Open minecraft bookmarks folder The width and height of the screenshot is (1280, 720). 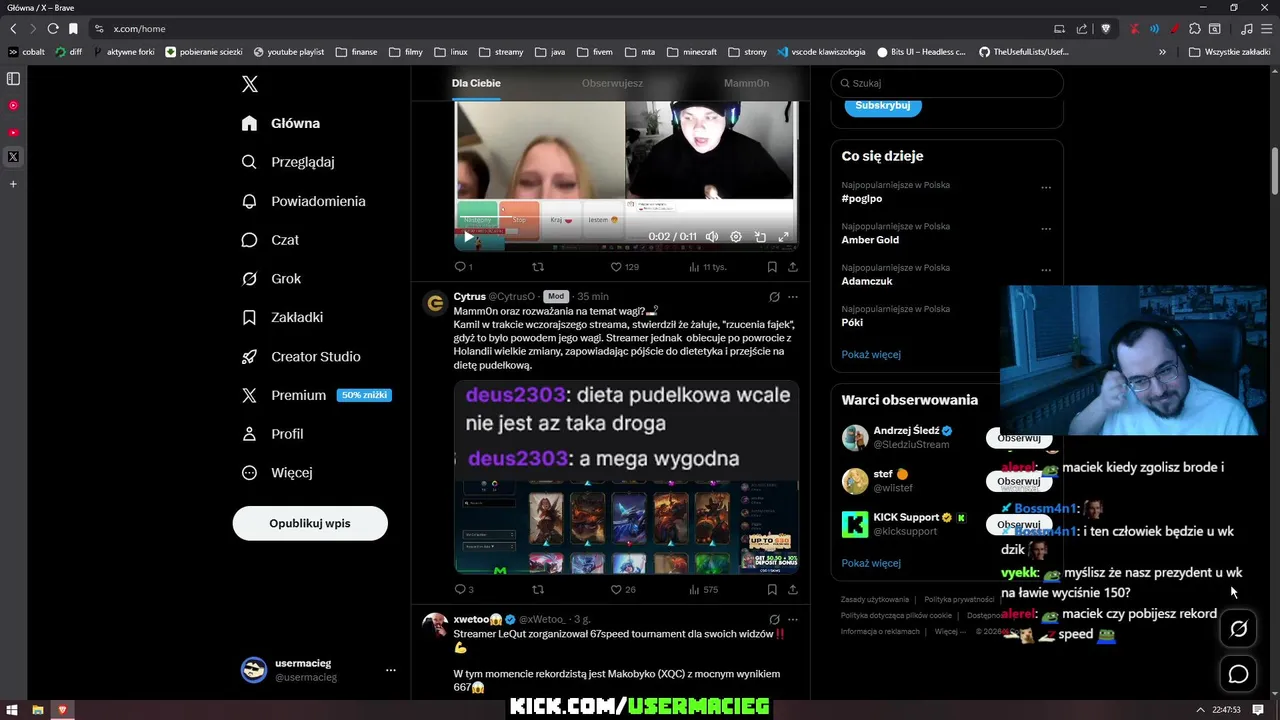click(692, 52)
